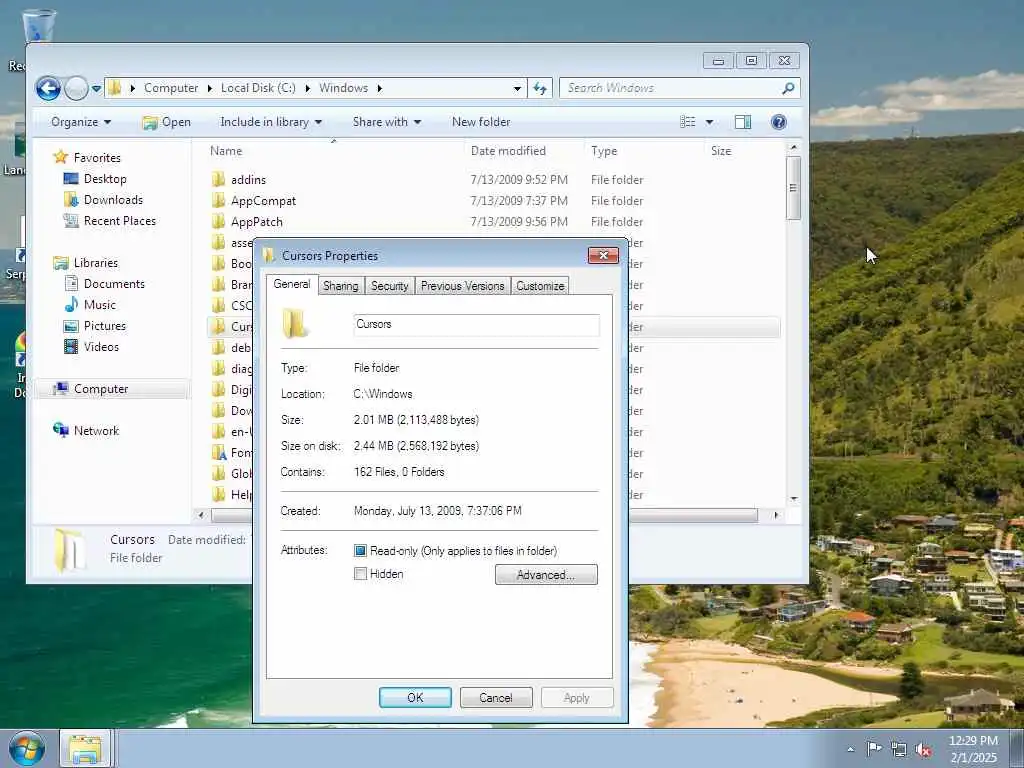1024x768 pixels.
Task: Switch to the Previous Versions tab
Action: [462, 286]
